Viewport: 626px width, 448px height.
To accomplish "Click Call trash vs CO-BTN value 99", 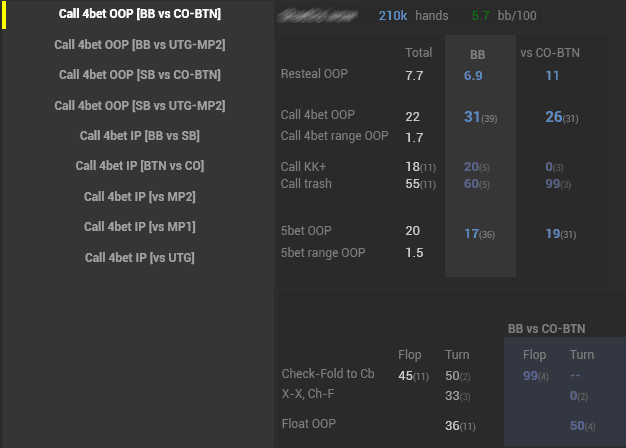I will 552,184.
